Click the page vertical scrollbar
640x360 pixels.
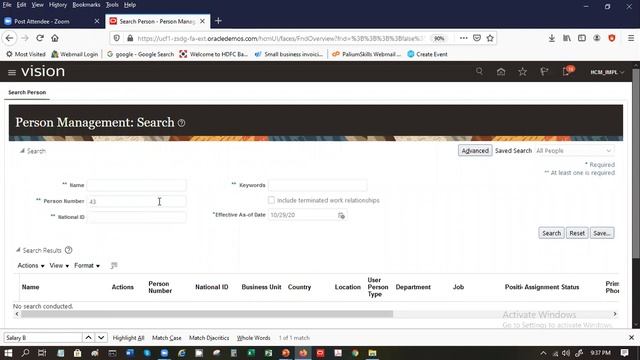tap(636, 163)
